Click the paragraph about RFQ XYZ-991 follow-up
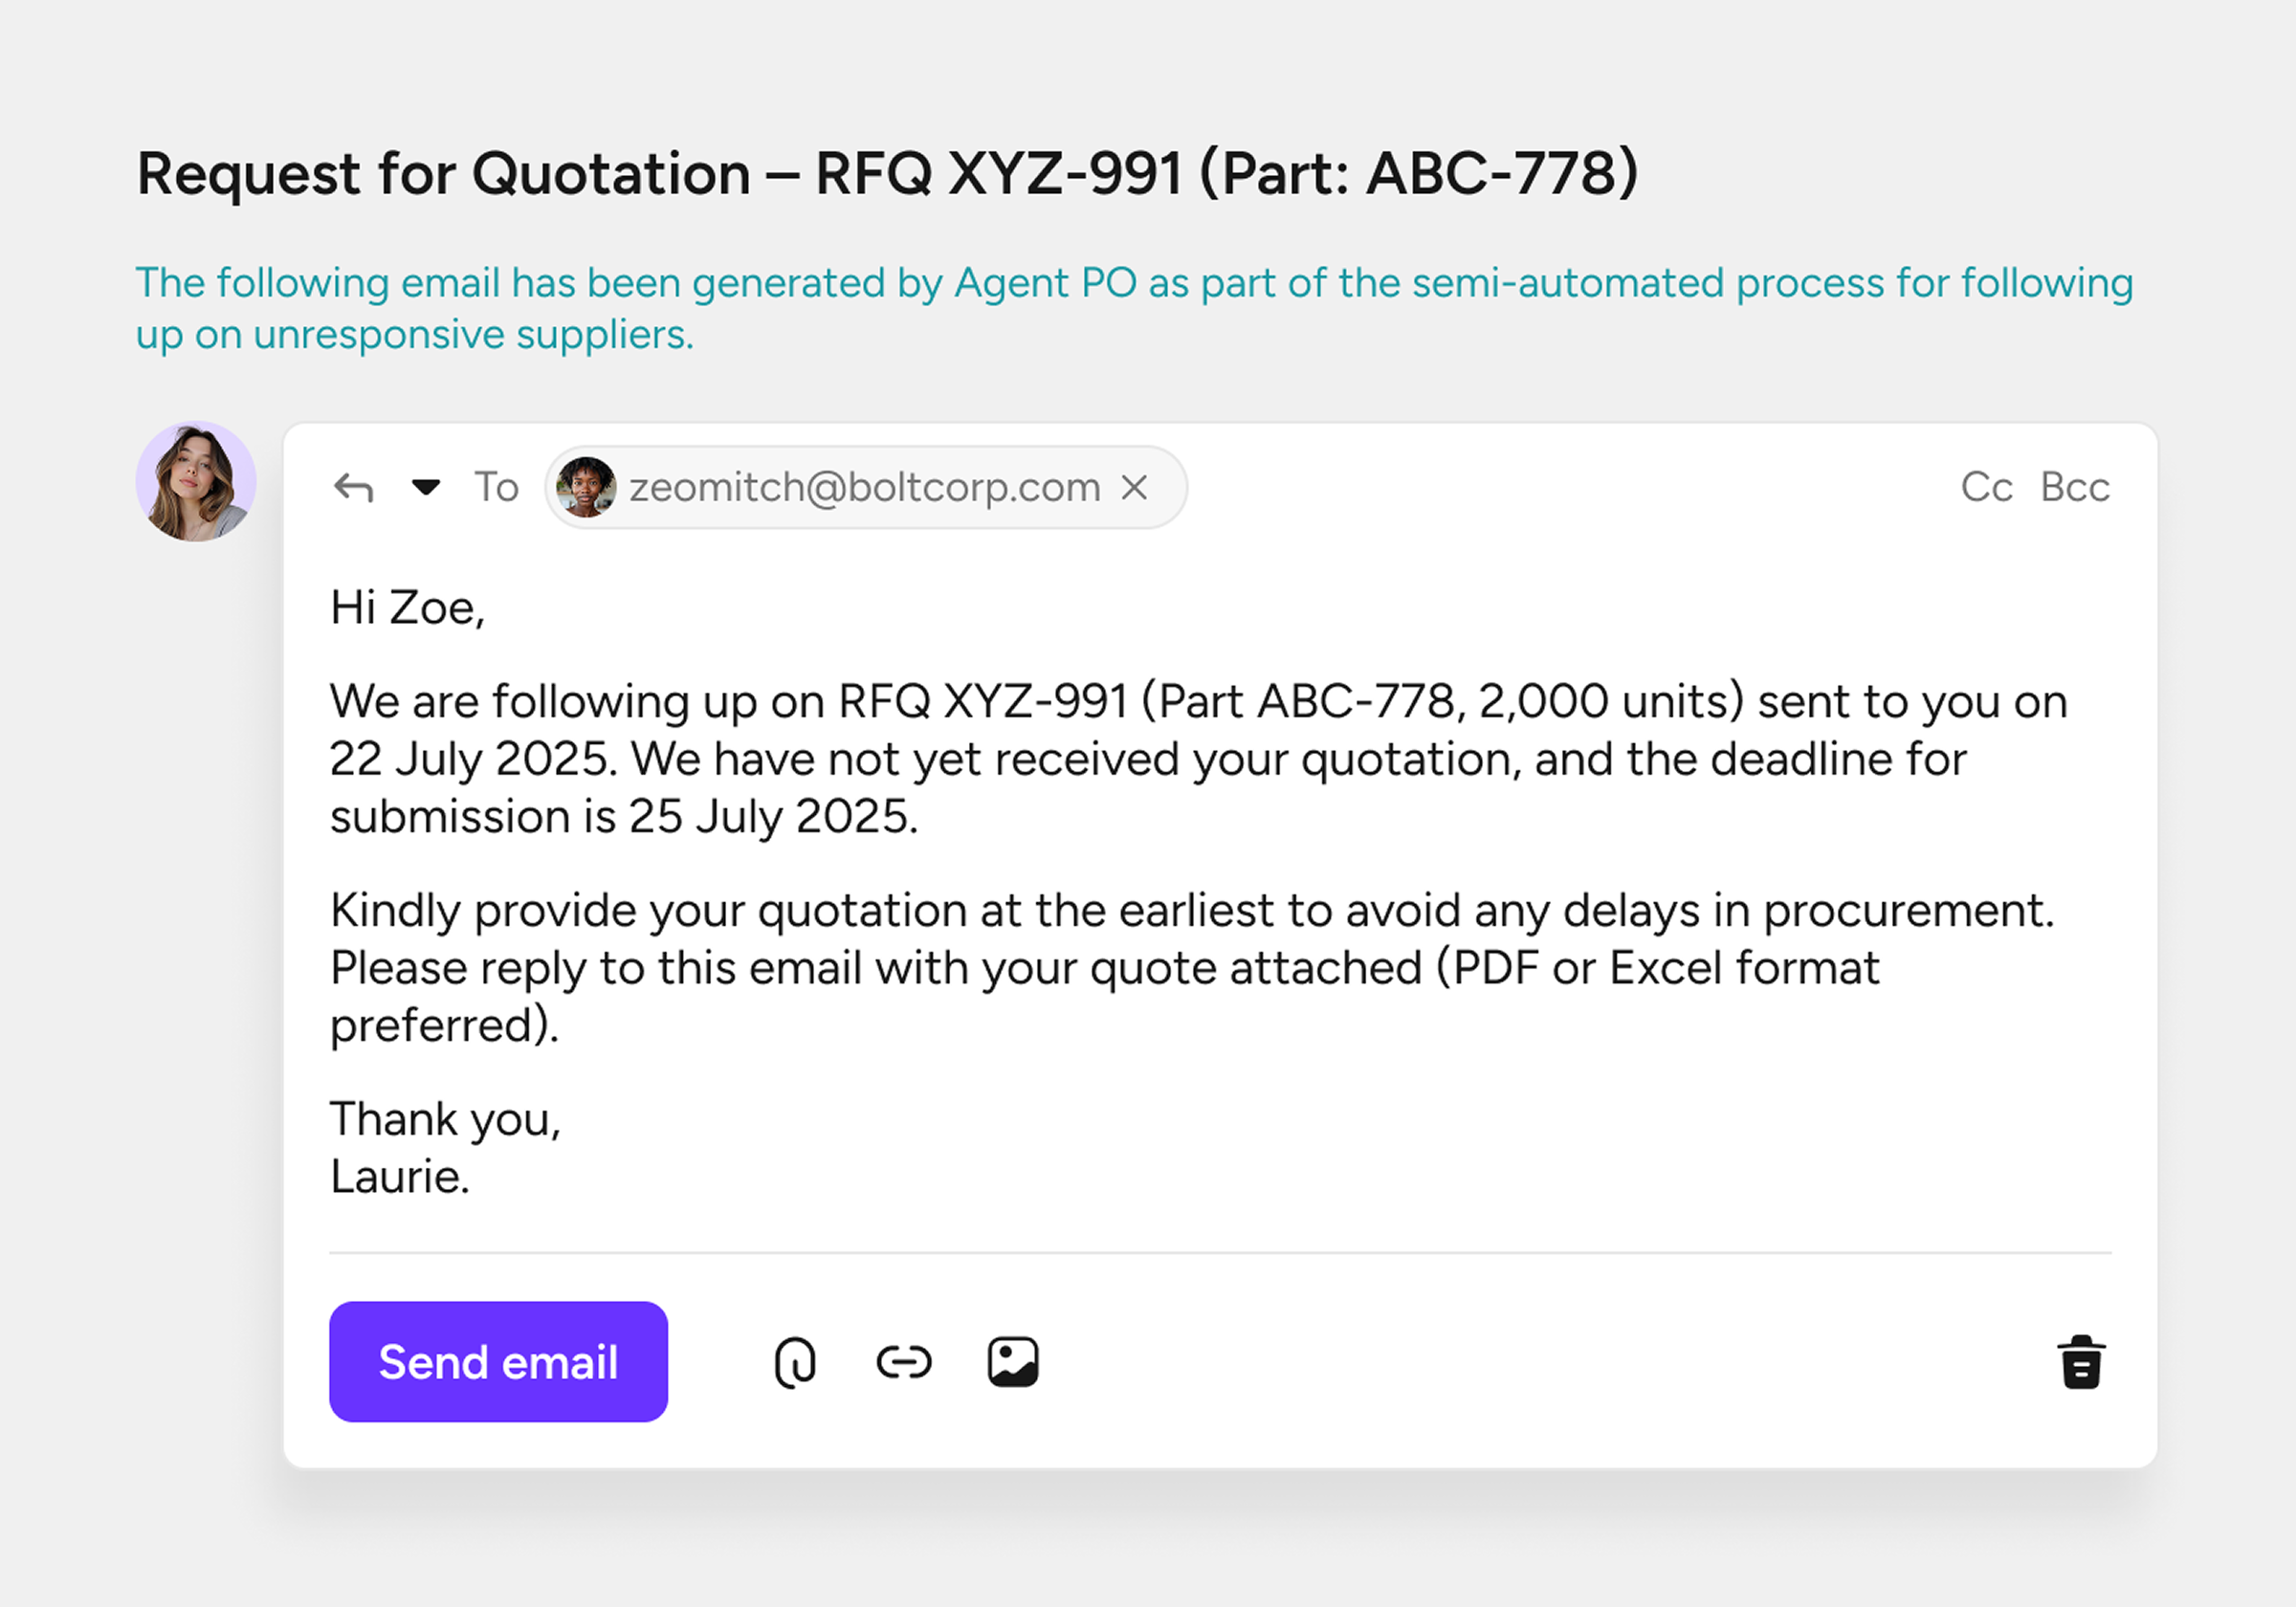This screenshot has width=2296, height=1607. pos(1198,759)
